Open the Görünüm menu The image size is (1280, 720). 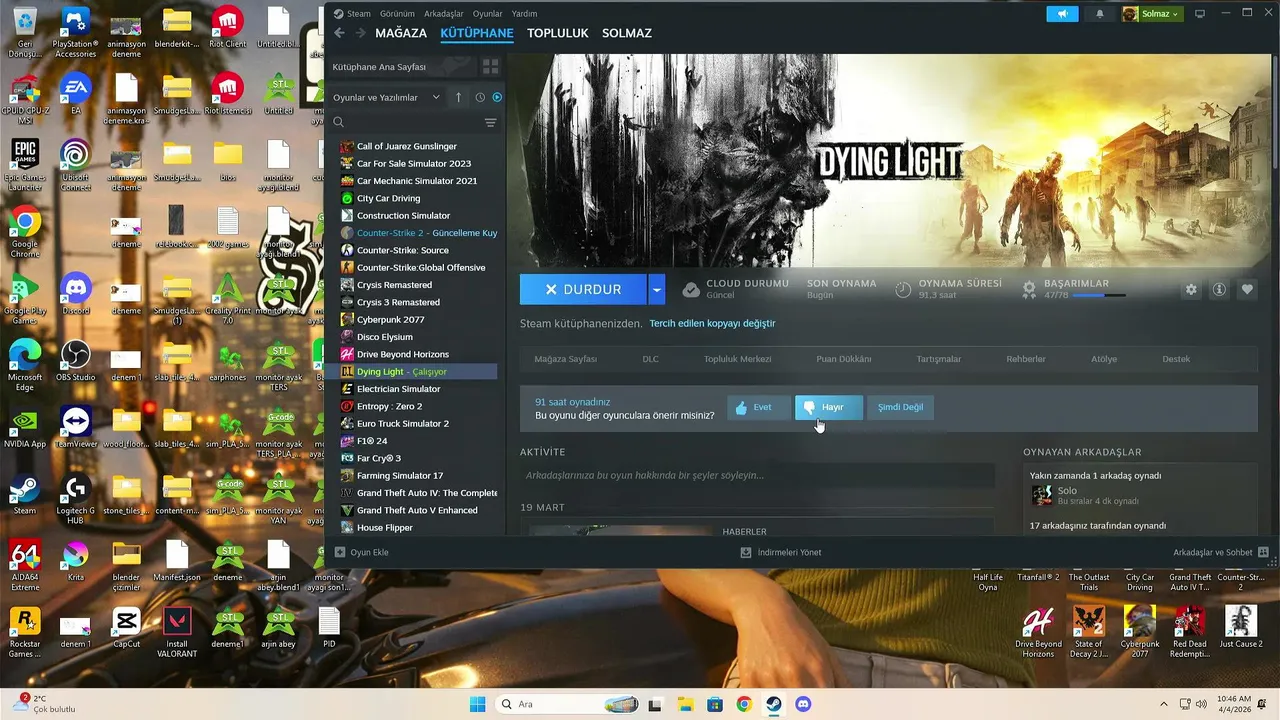396,14
